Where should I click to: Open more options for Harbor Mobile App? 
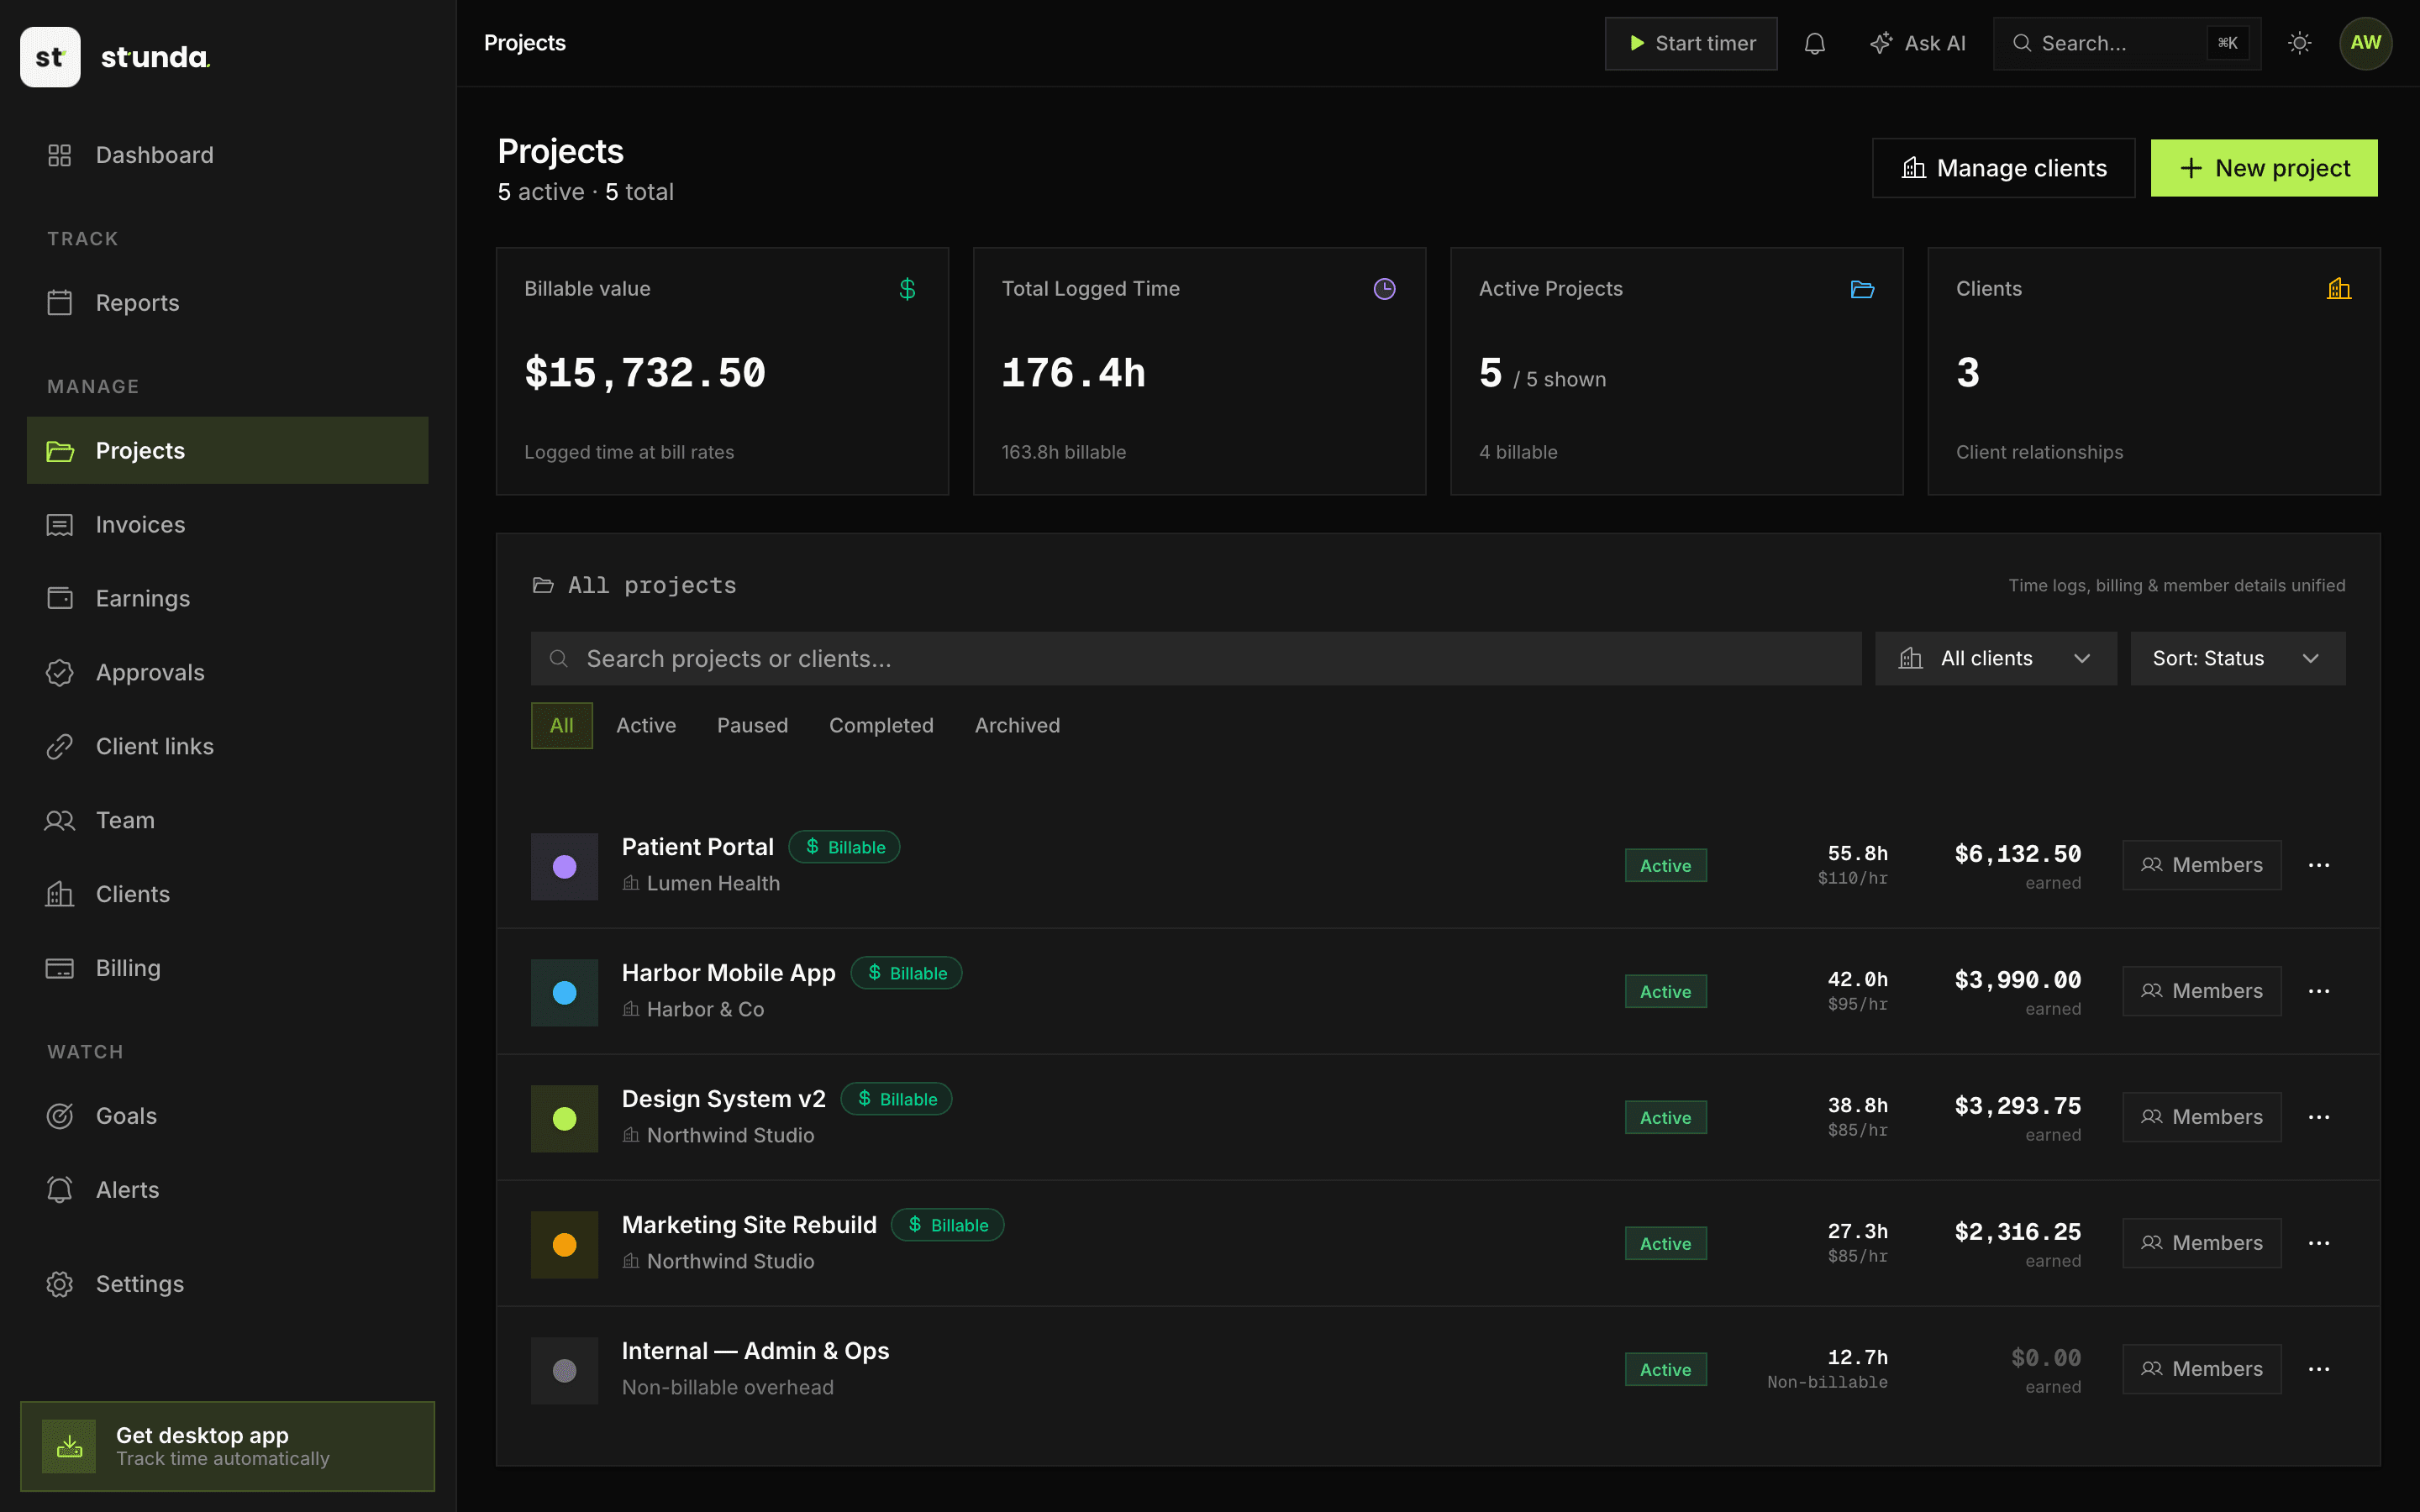[x=2318, y=991]
